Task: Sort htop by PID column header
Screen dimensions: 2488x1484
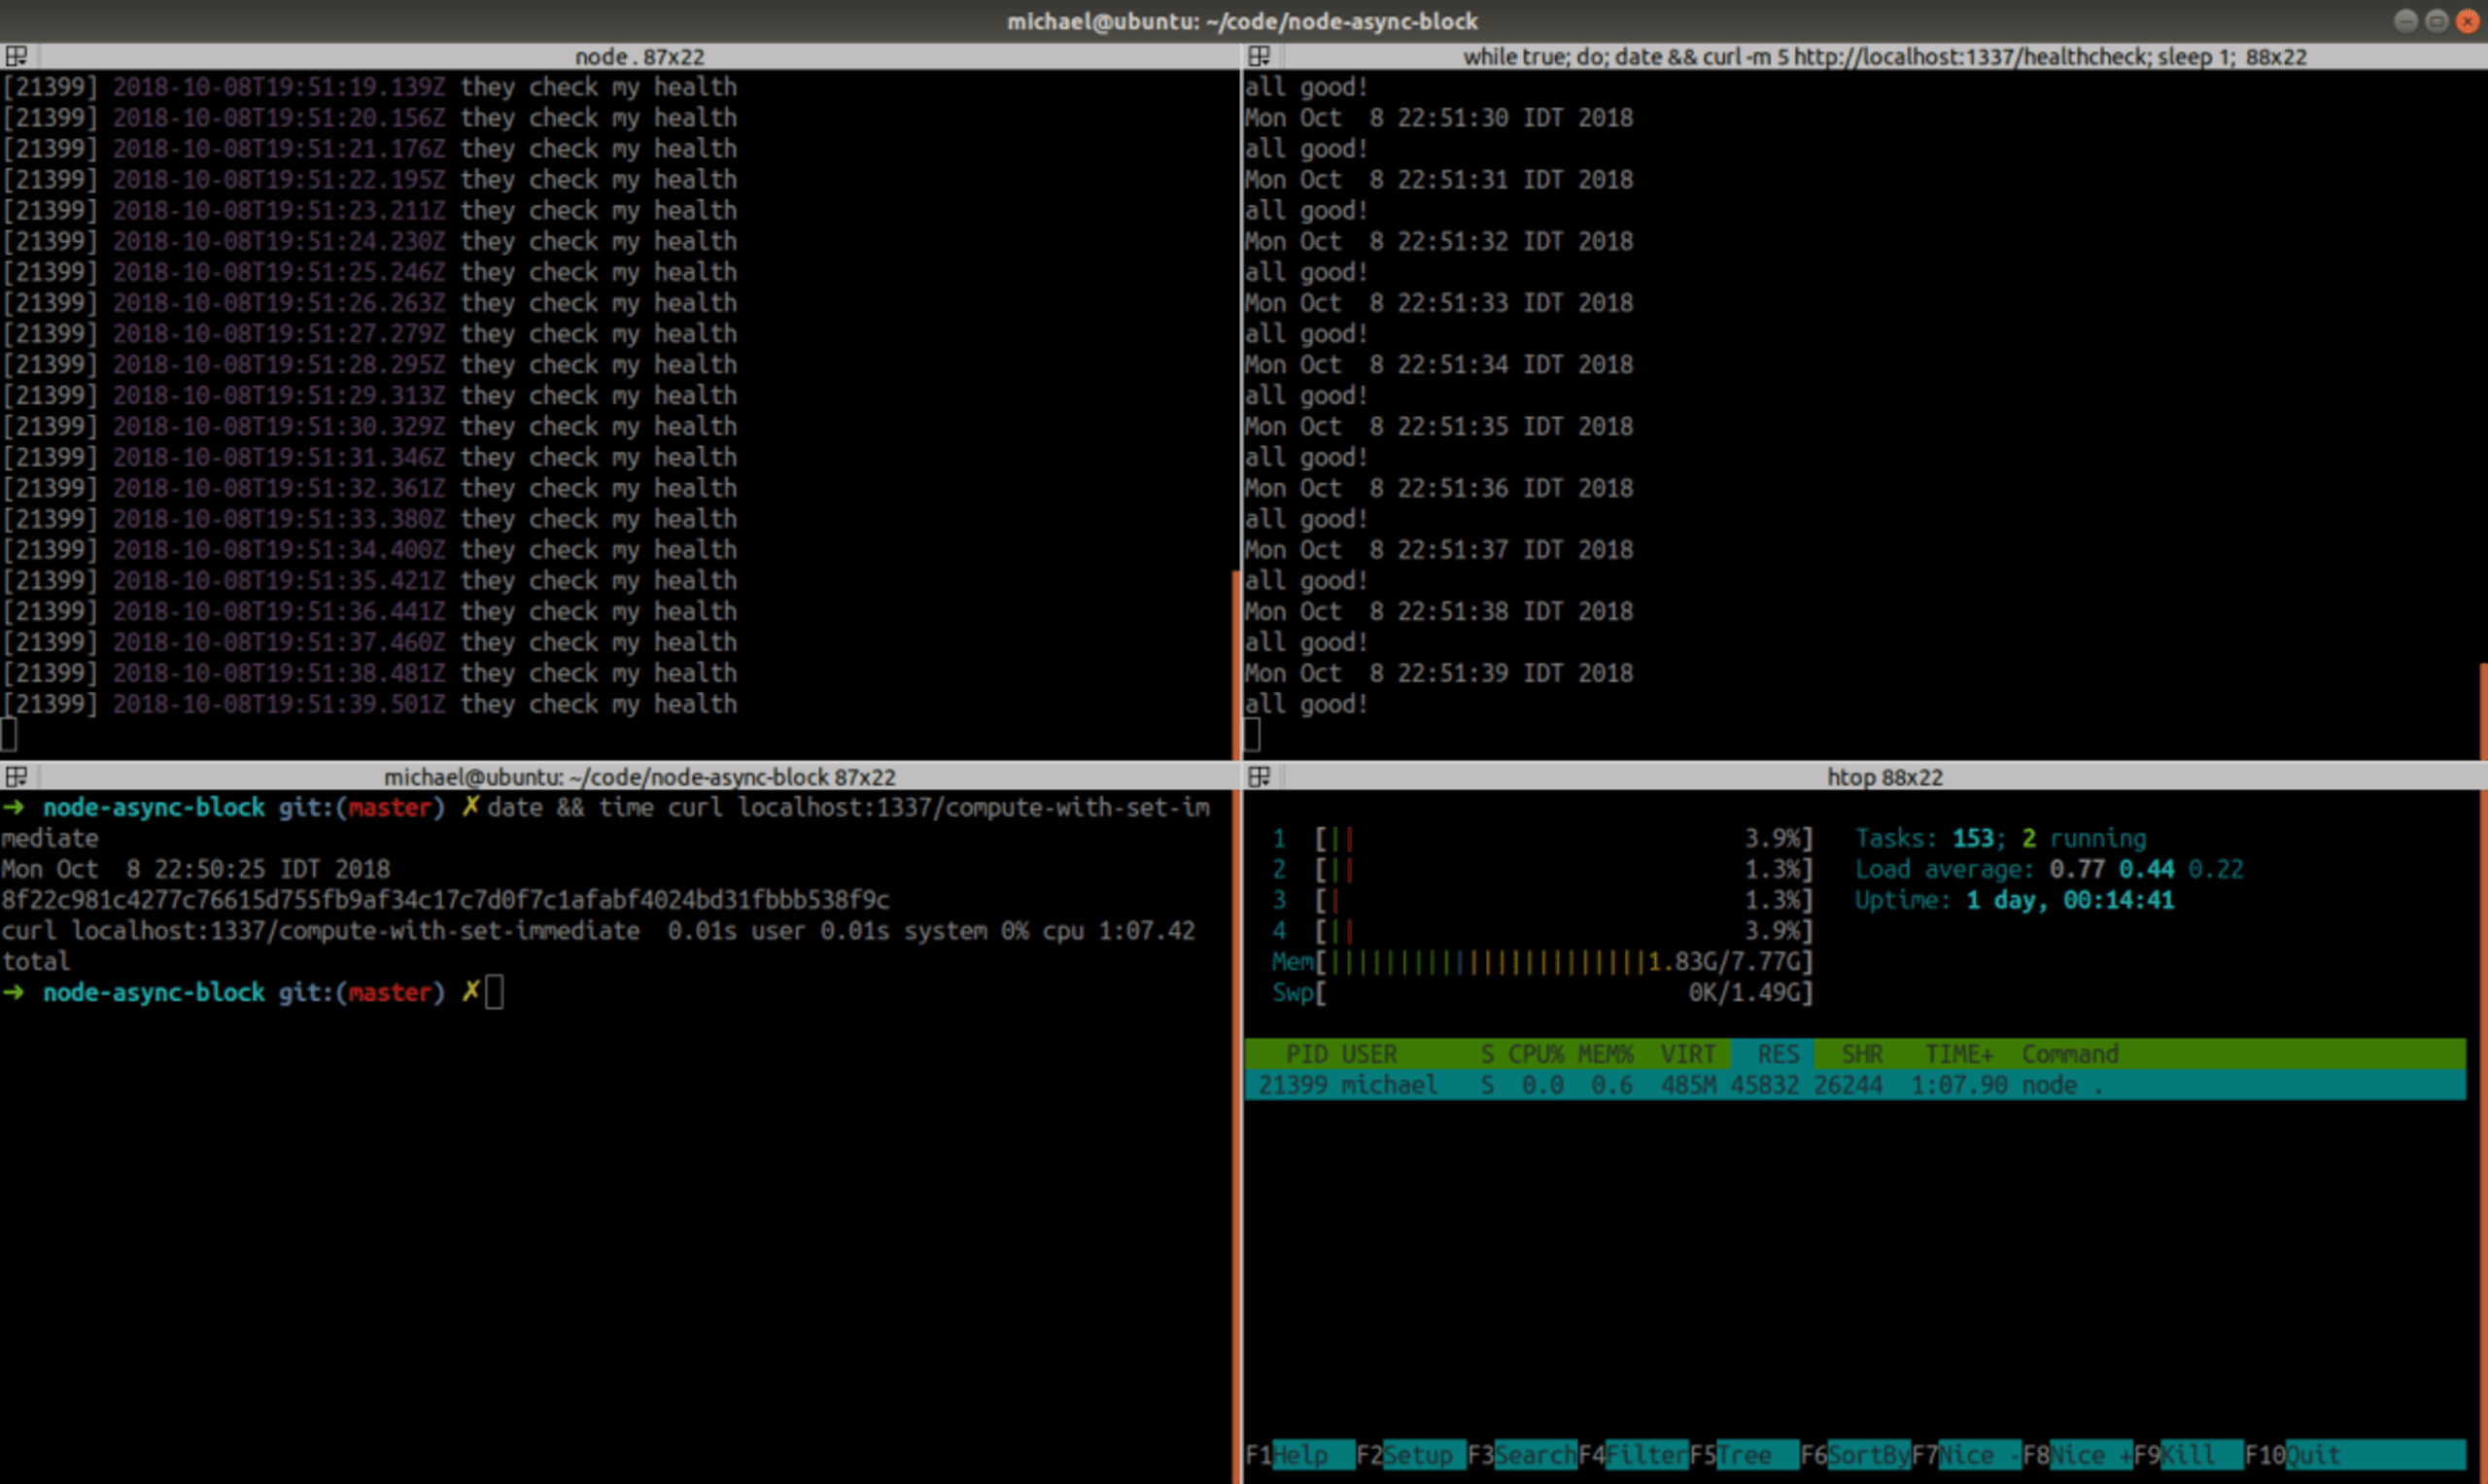Action: [x=1305, y=1054]
